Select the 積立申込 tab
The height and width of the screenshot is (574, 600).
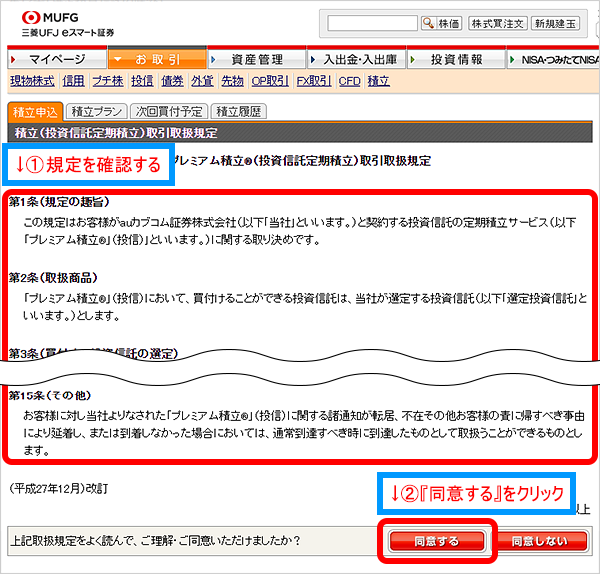coord(35,112)
